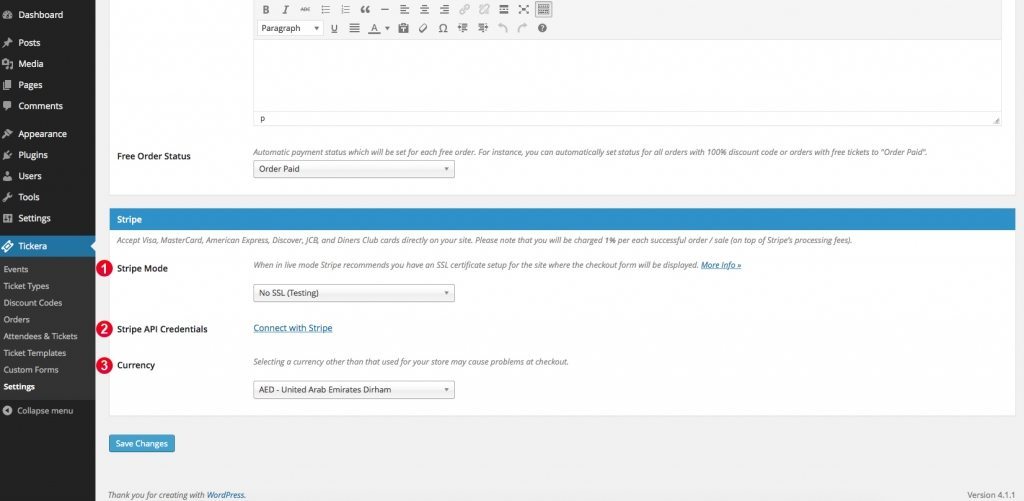Click the Bold formatting icon
Image resolution: width=1024 pixels, height=501 pixels.
[266, 9]
